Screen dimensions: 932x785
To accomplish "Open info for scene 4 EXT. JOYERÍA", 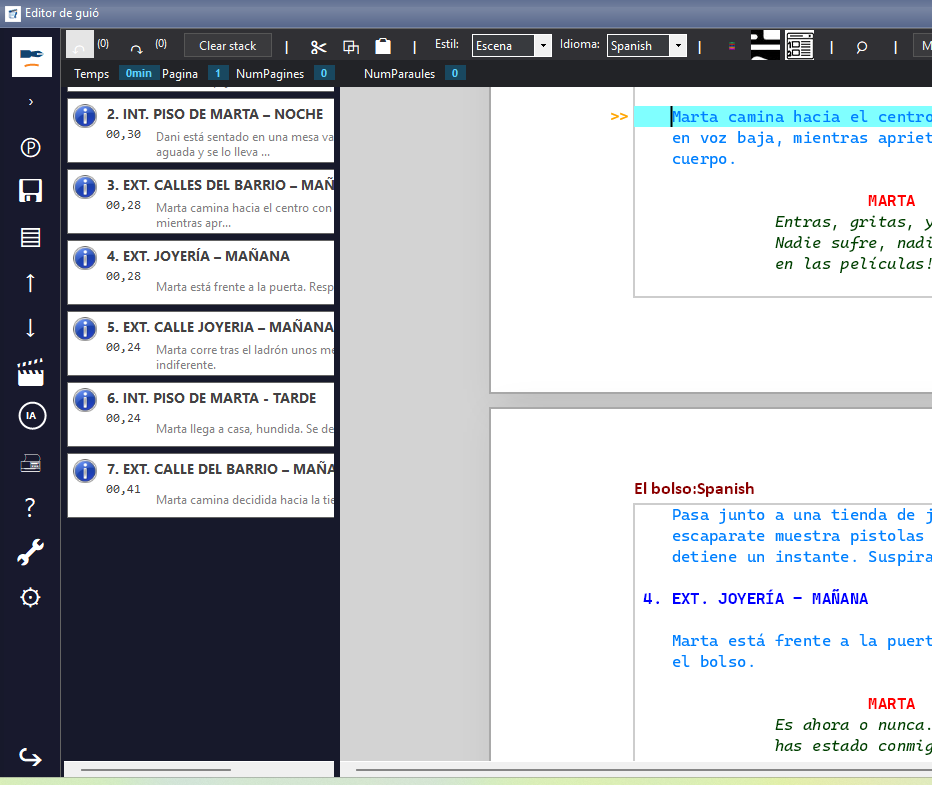I will tap(85, 258).
